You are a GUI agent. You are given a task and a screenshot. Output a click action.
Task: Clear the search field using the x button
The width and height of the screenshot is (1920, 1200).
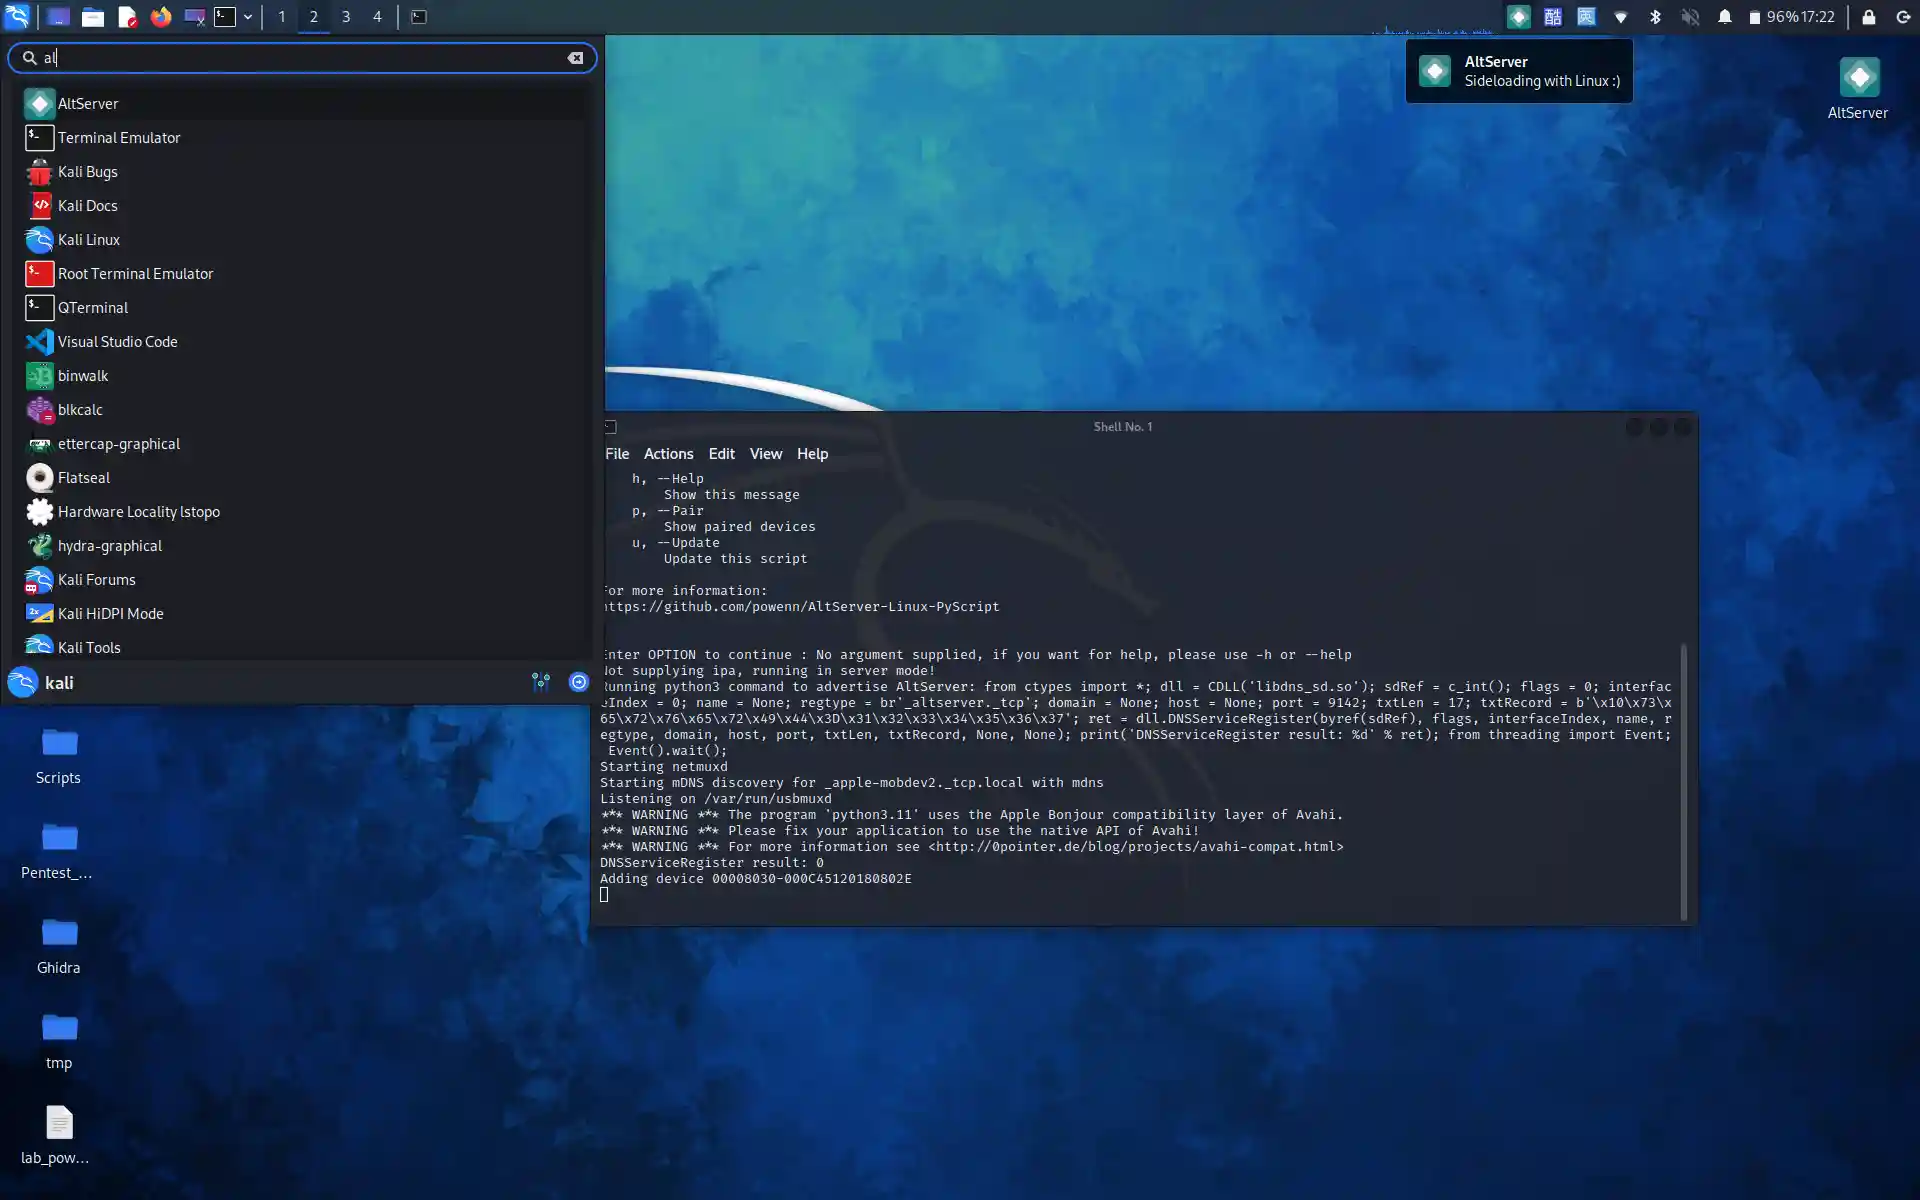pos(576,58)
